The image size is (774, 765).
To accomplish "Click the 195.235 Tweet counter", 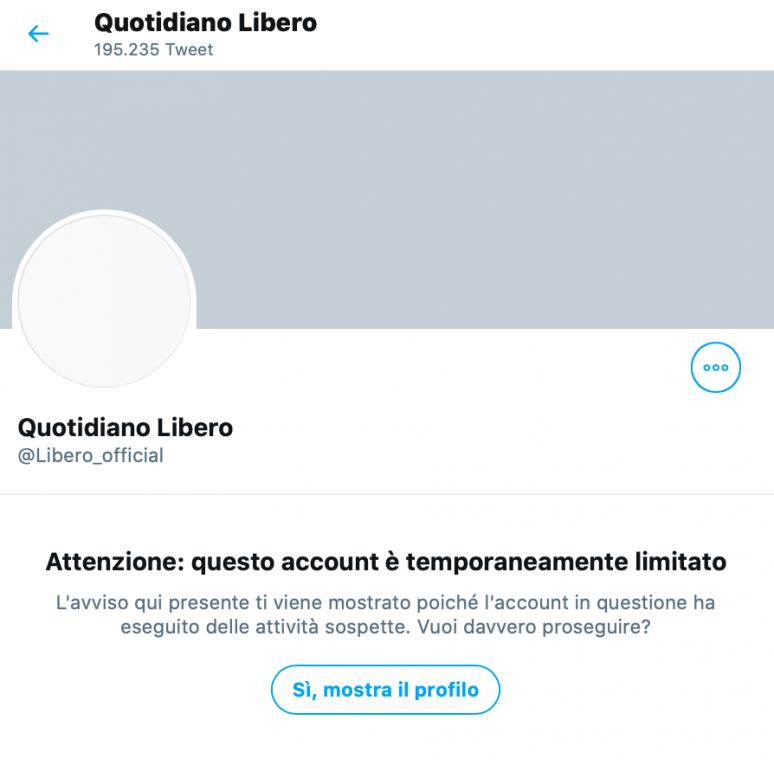I will 154,49.
